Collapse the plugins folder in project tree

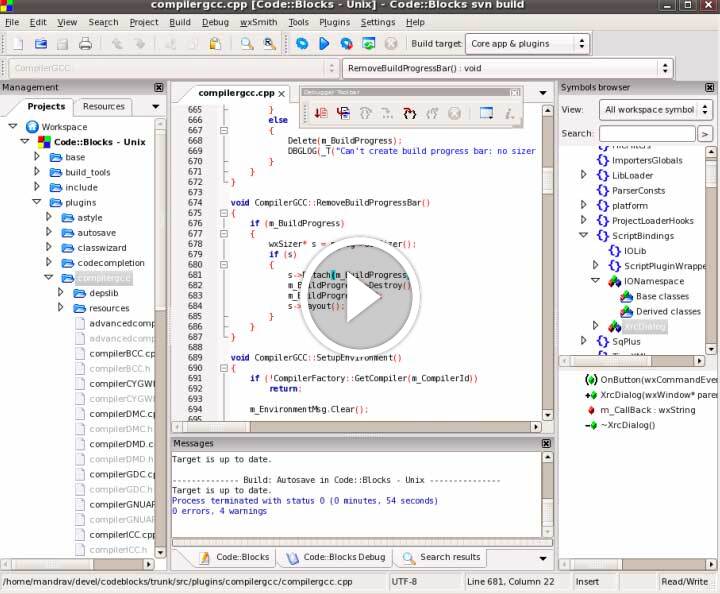38,202
